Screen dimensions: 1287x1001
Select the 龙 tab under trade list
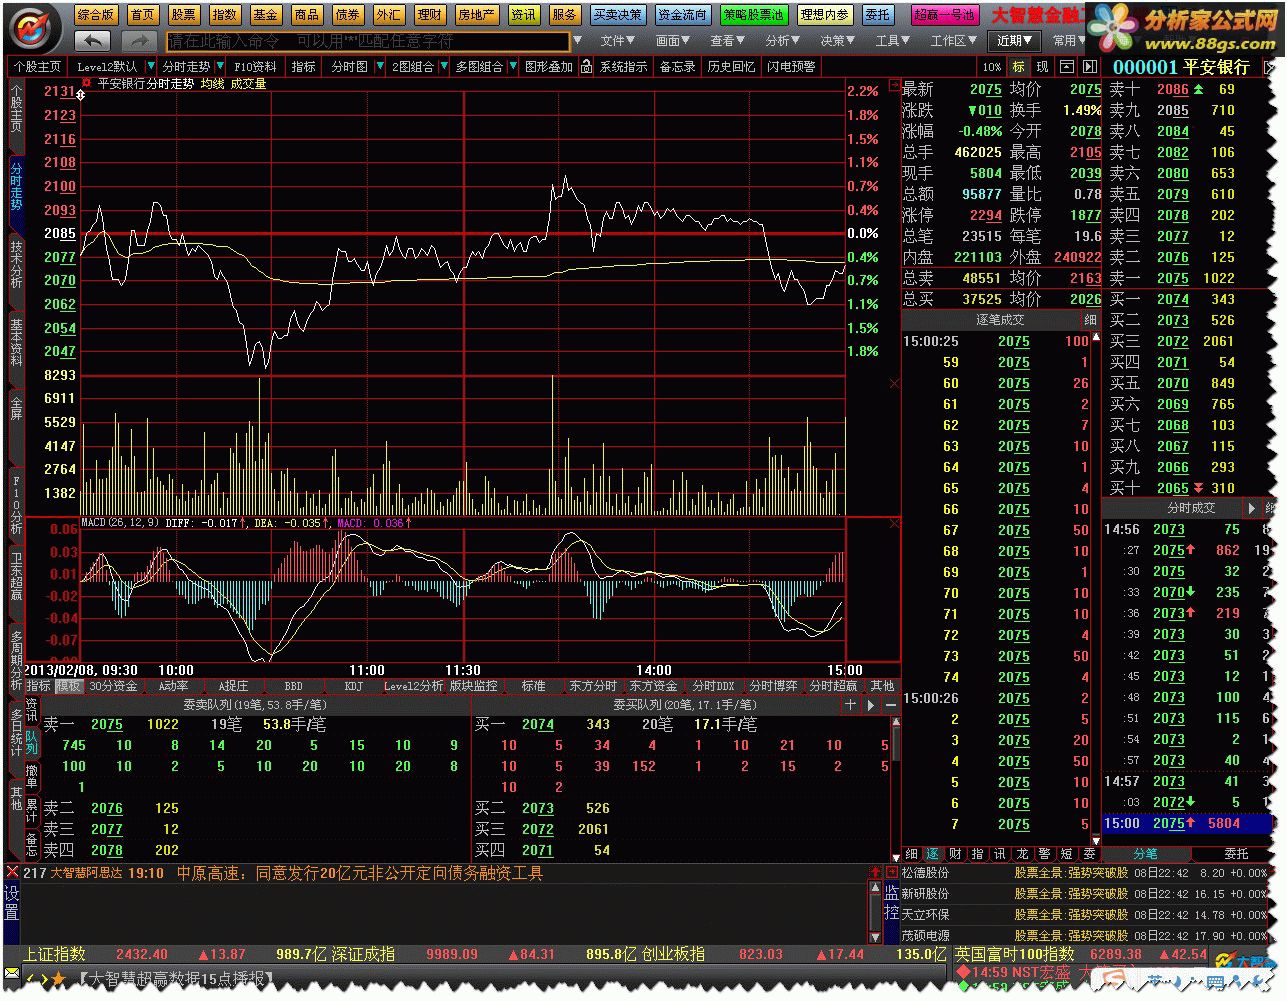click(x=1022, y=854)
